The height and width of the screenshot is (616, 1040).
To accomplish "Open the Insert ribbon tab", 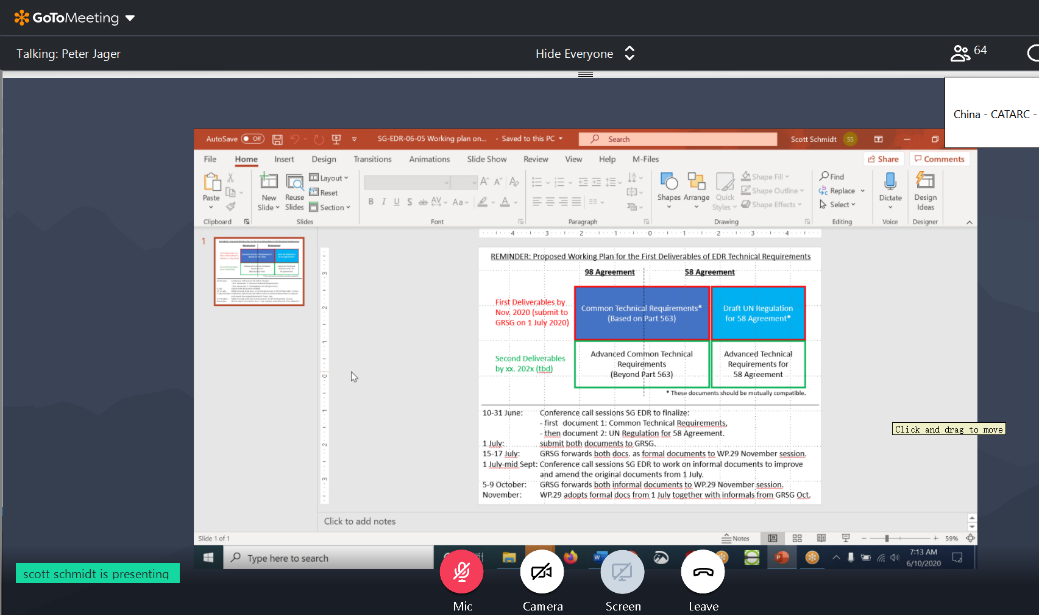I will [x=284, y=159].
